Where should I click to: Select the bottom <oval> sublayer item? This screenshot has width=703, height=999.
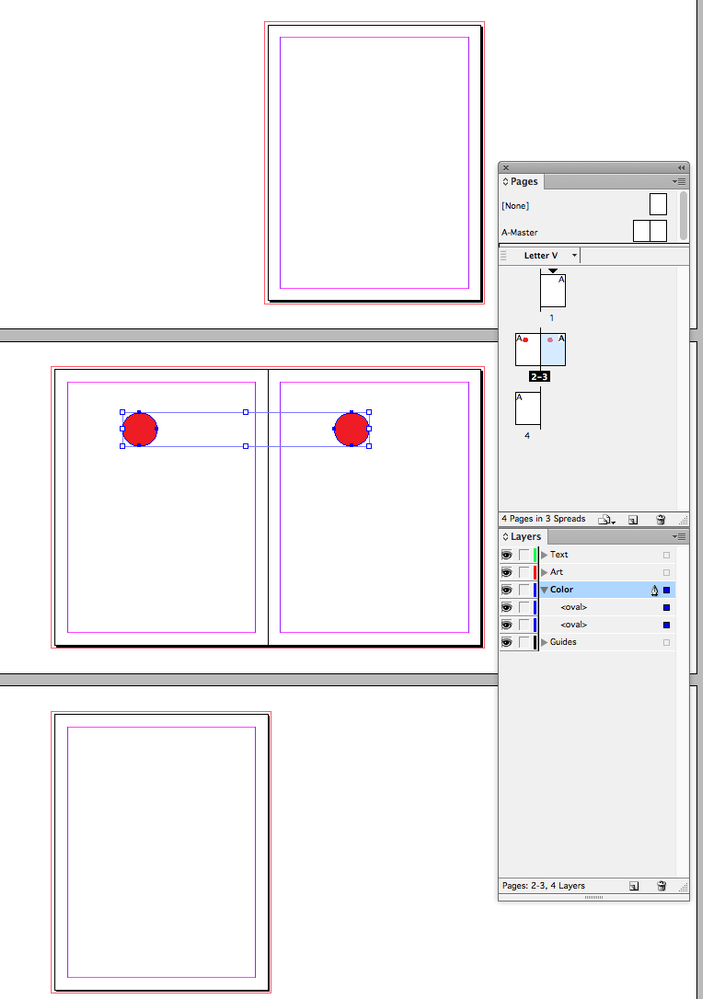[607, 625]
